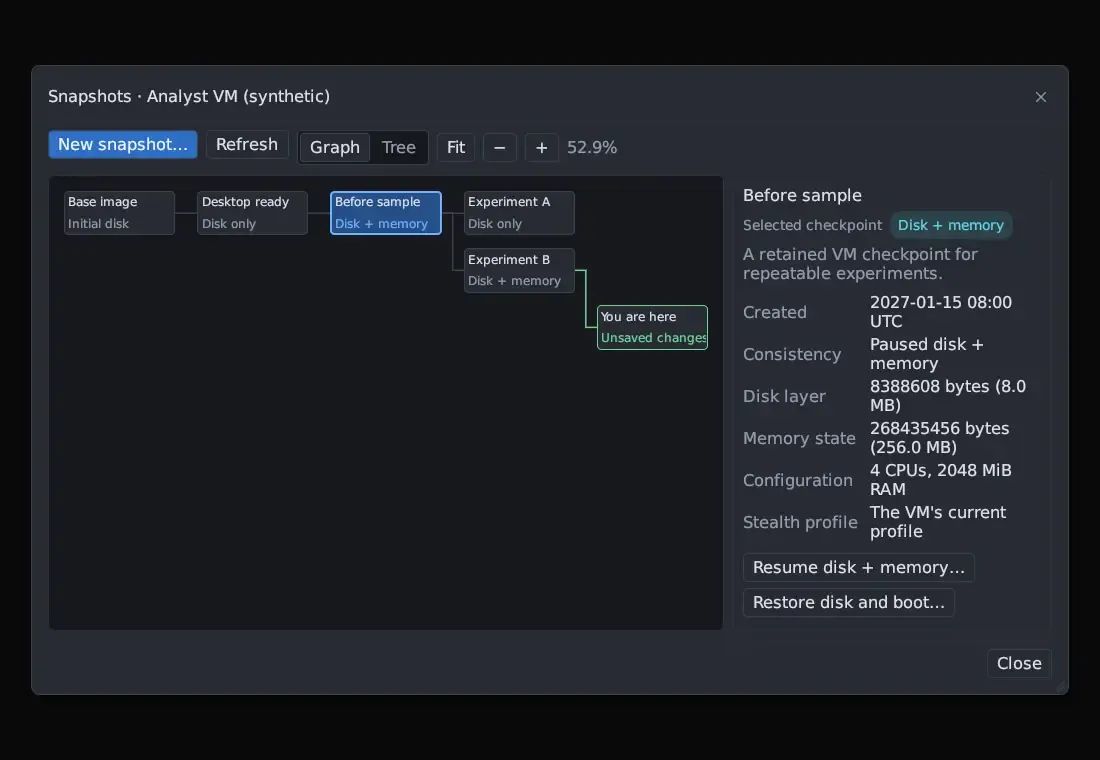This screenshot has height=760, width=1100.
Task: Select the Experiment B snapshot node
Action: pos(519,270)
